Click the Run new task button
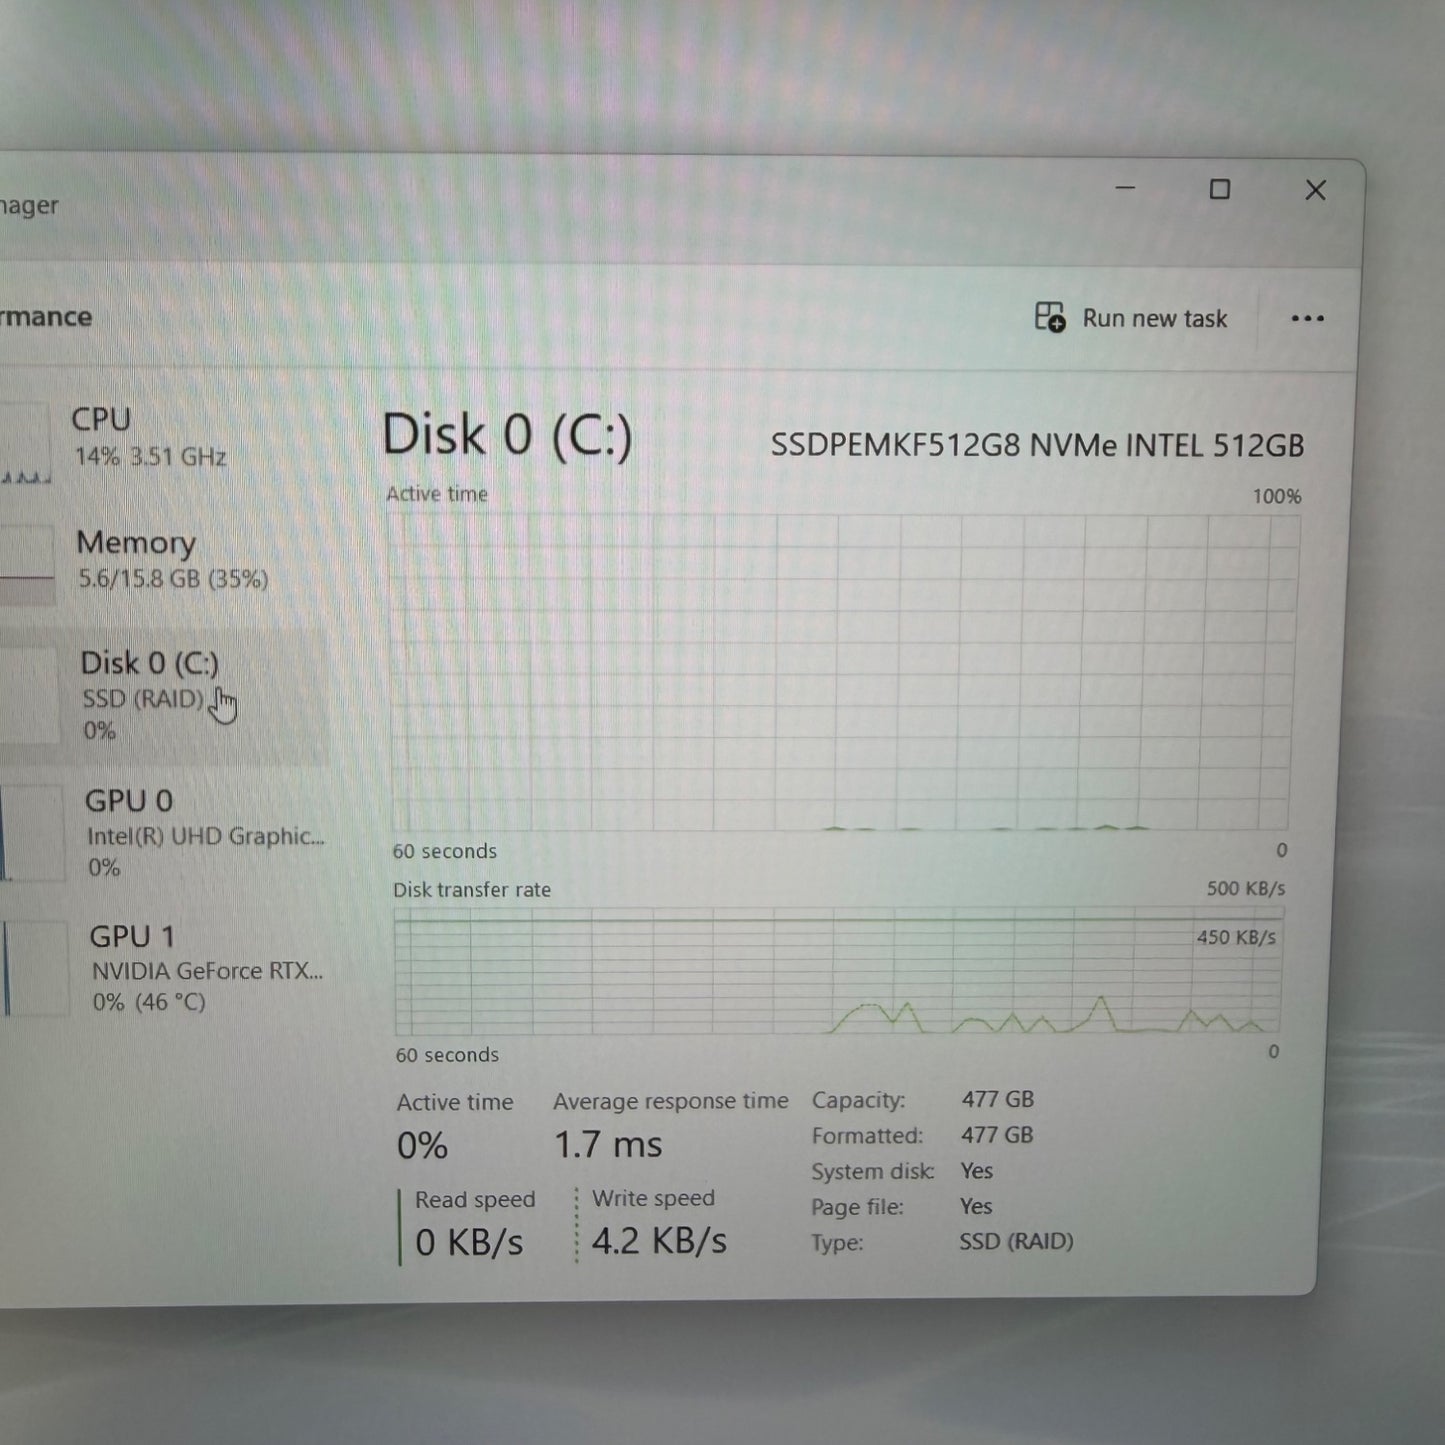Image resolution: width=1445 pixels, height=1445 pixels. (x=1135, y=318)
